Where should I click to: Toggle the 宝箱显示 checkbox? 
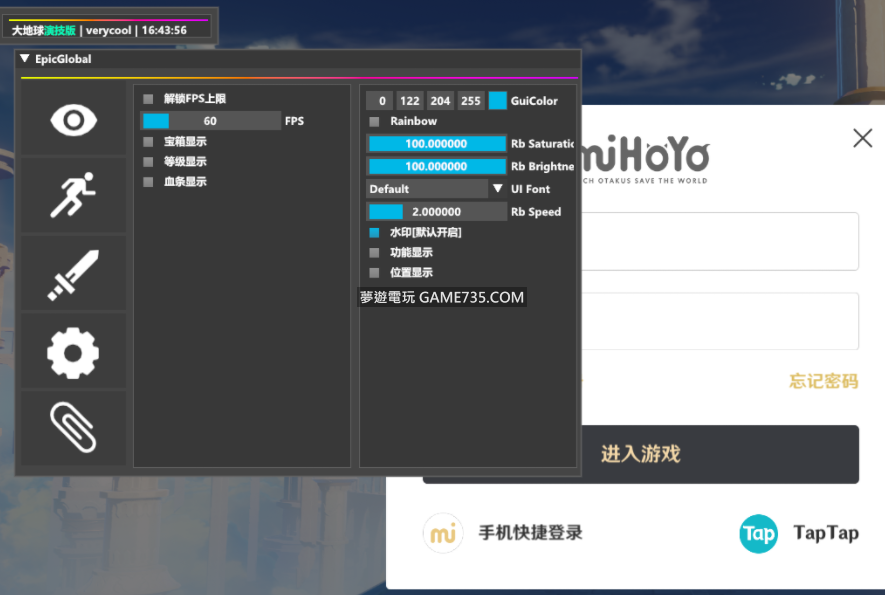pos(148,142)
